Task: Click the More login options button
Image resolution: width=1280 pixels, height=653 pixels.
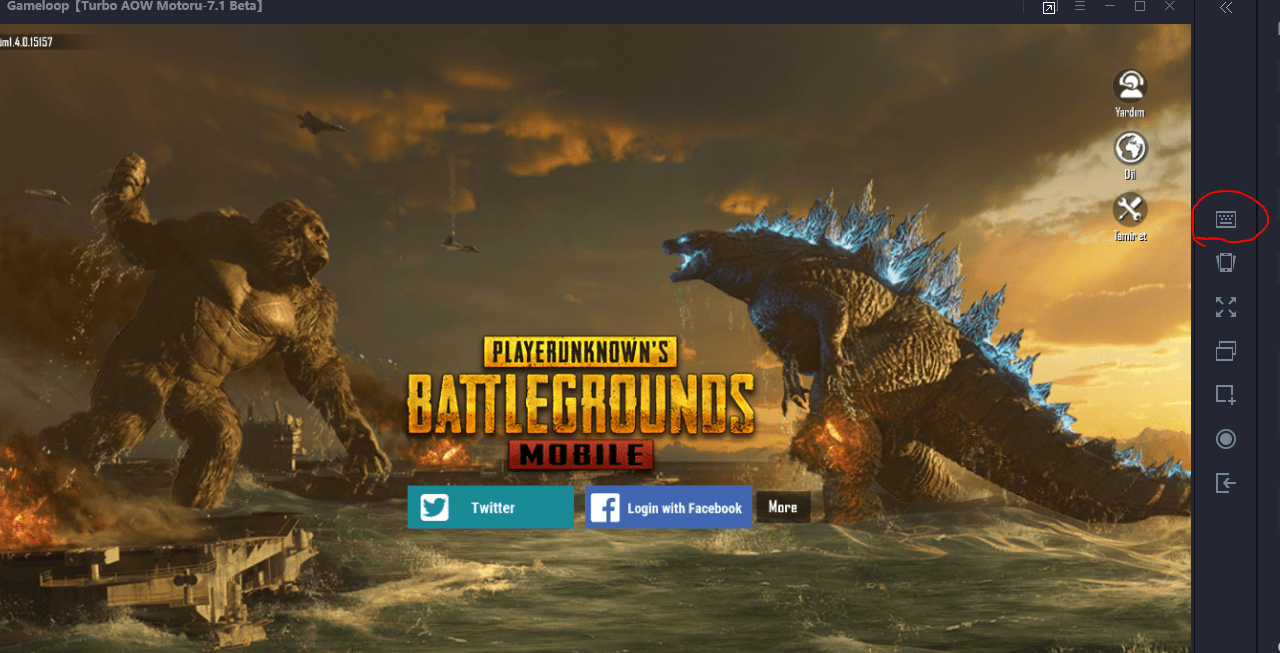Action: (x=783, y=507)
